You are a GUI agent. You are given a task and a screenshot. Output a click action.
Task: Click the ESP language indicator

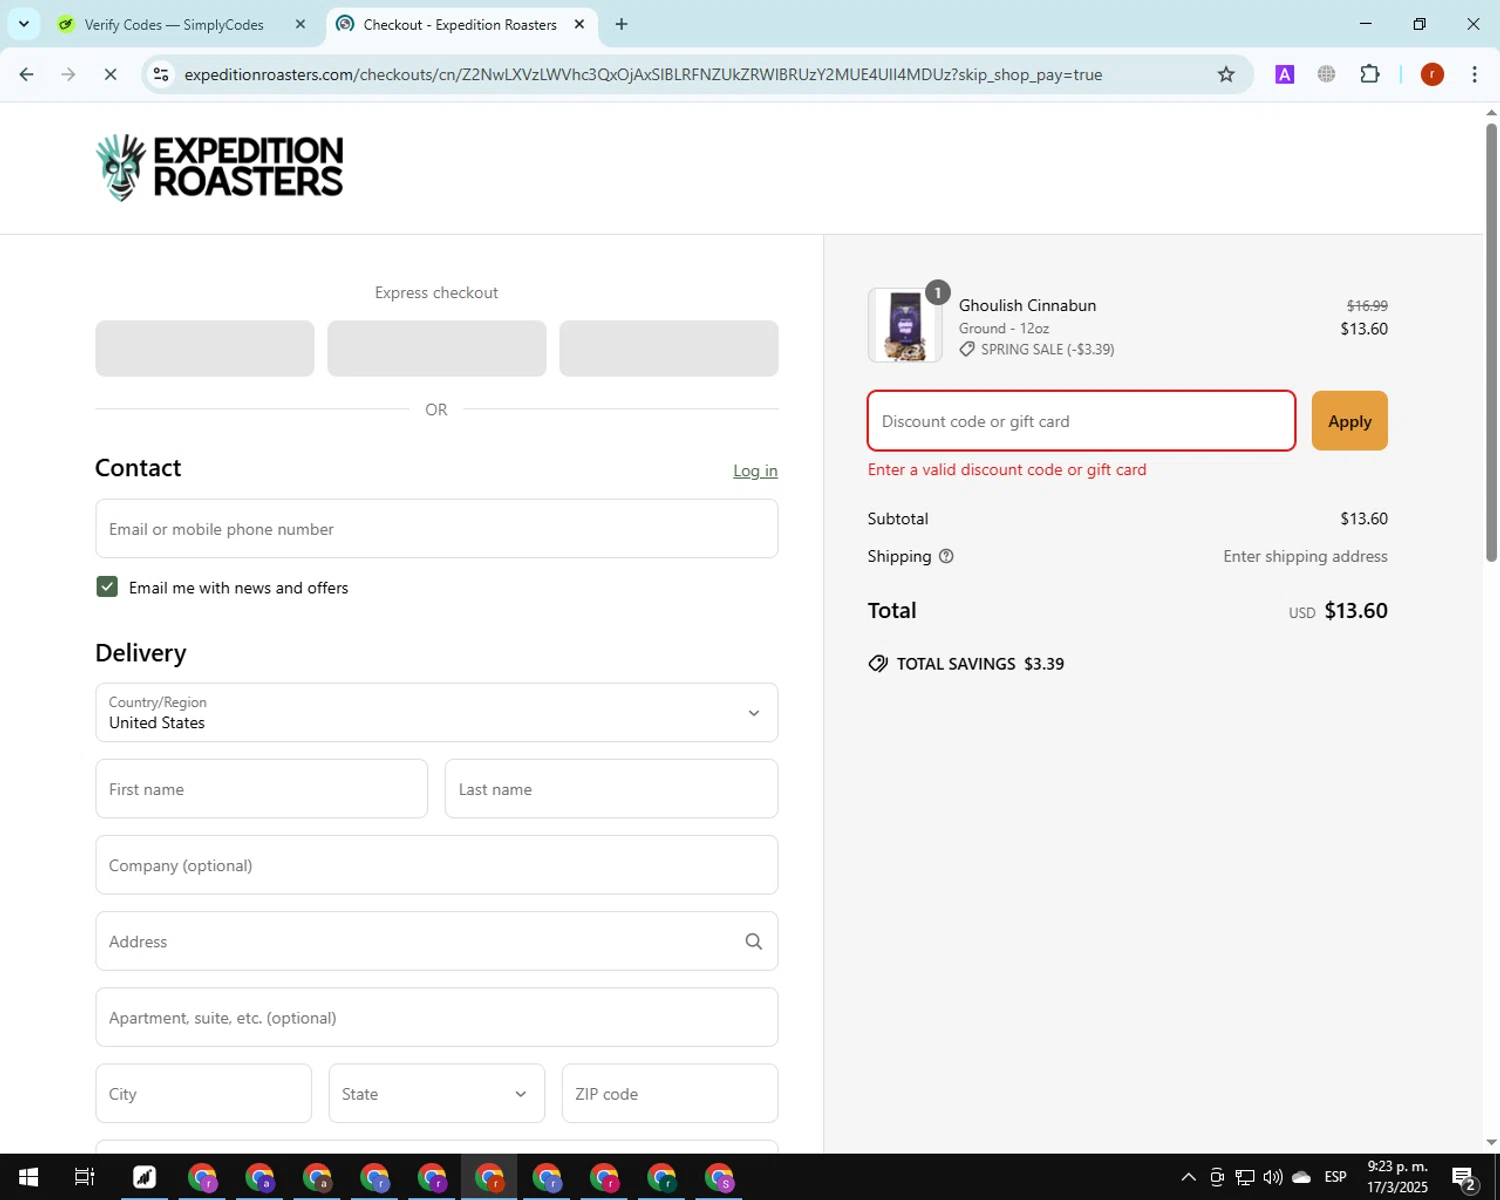1335,1177
